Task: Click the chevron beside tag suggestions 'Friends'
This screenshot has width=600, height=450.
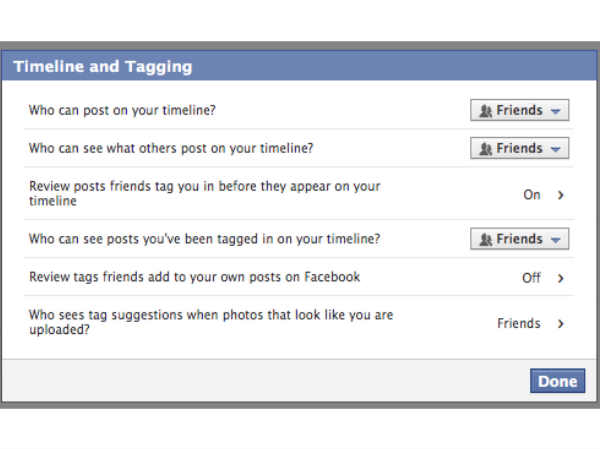Action: coord(561,324)
